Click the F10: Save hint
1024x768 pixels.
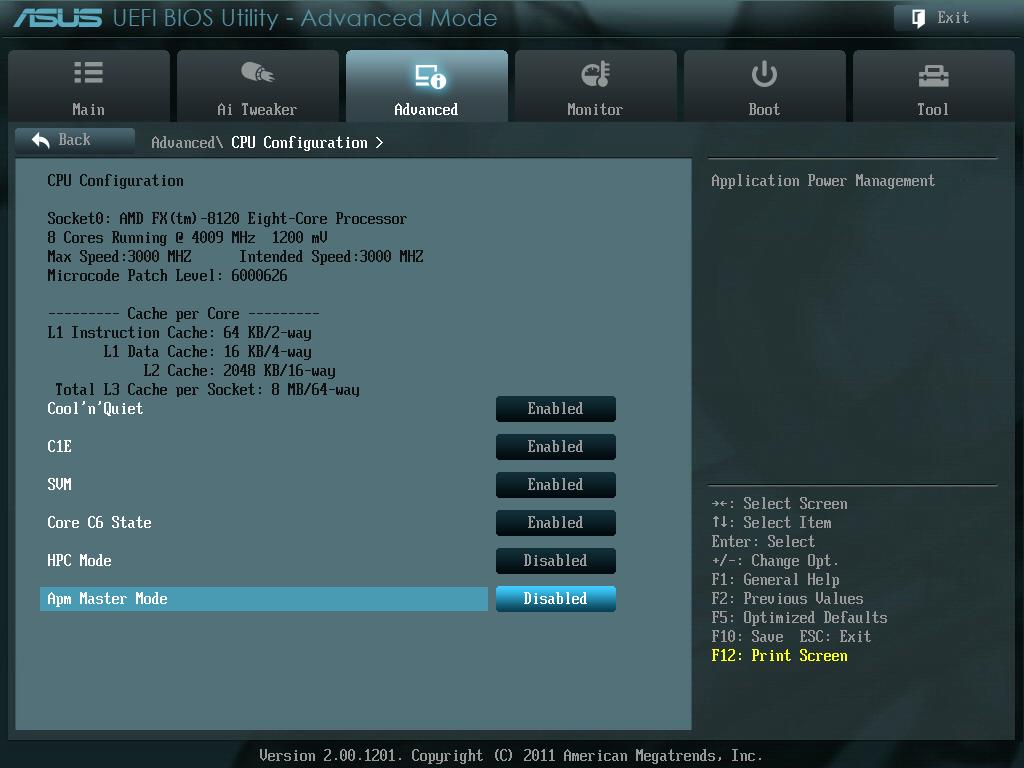(x=748, y=636)
